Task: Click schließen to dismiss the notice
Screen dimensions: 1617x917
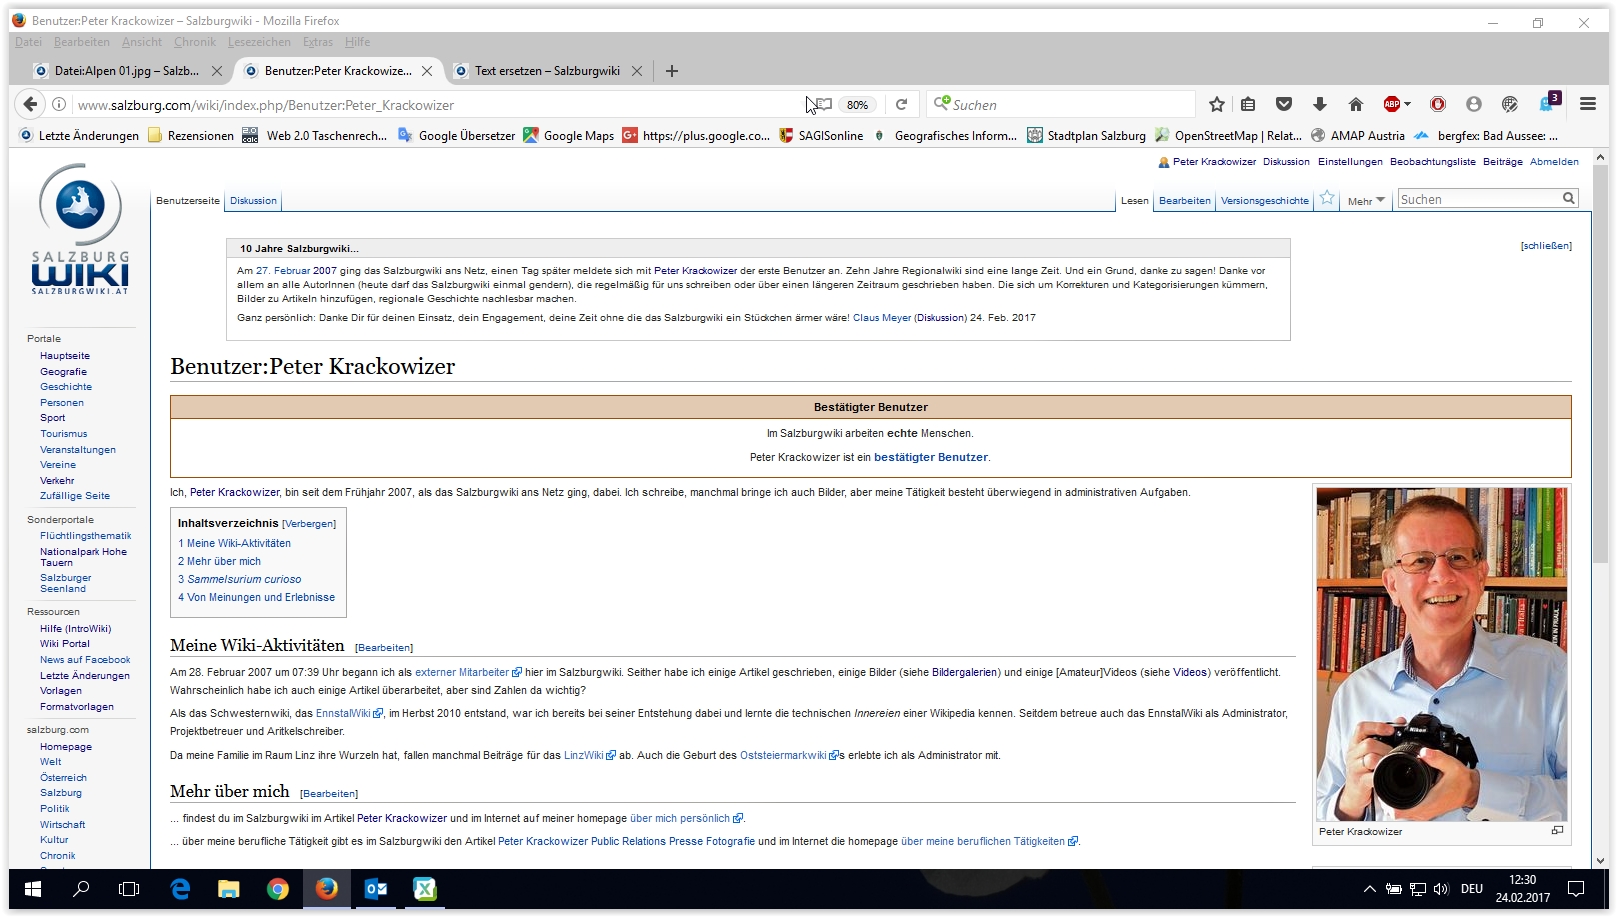Action: tap(1546, 246)
